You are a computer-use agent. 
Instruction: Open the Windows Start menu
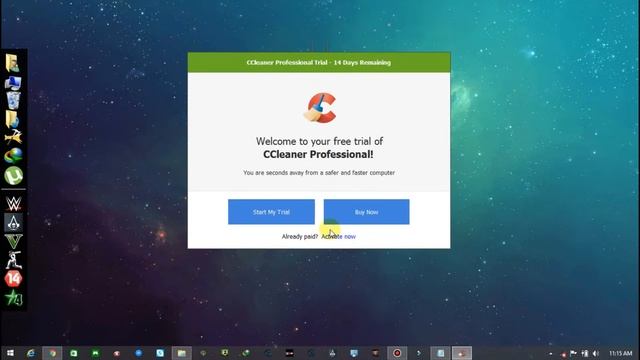pos(10,353)
